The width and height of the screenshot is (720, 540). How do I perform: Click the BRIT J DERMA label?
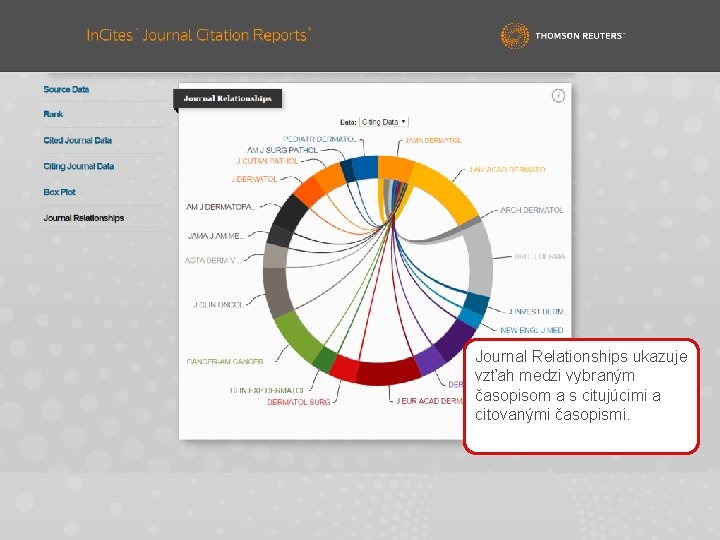point(540,257)
